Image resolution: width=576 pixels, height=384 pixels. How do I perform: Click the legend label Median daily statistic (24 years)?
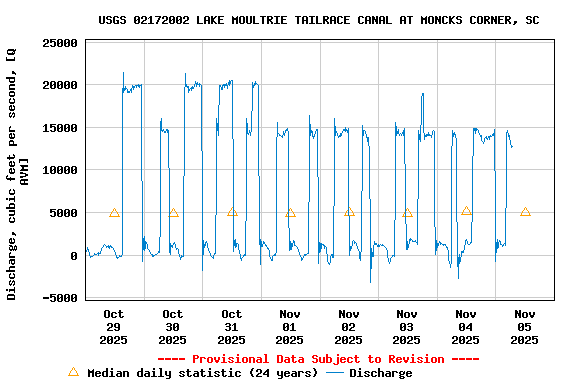point(202,373)
